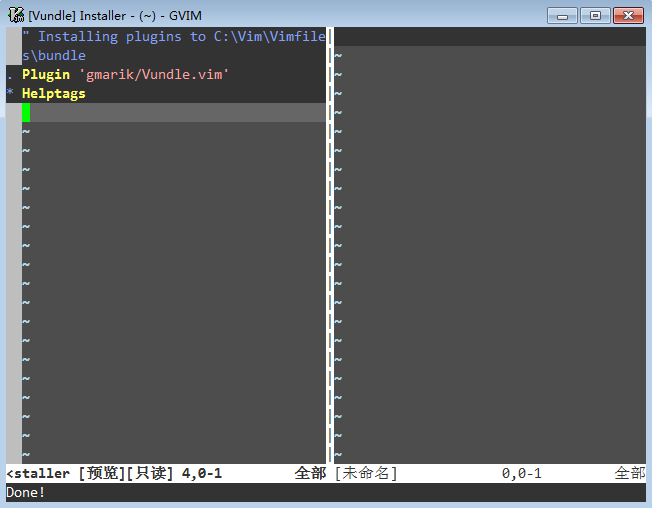Screen dimensions: 652x508
Task: Minimize the GVIM window
Action: 562,16
